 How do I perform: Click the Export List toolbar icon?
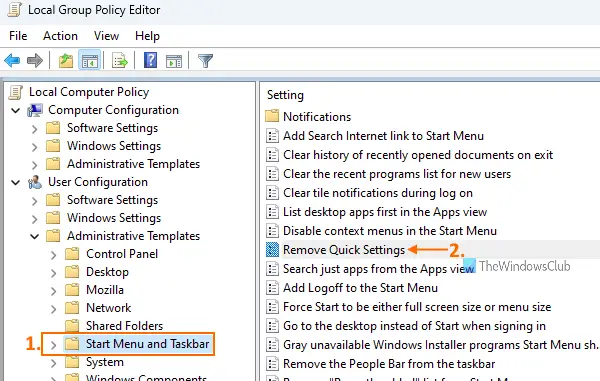pos(119,60)
